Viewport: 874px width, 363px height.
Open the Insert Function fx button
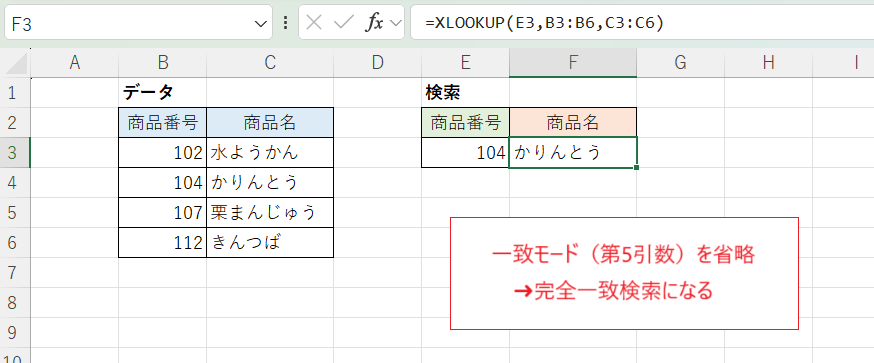(x=374, y=23)
